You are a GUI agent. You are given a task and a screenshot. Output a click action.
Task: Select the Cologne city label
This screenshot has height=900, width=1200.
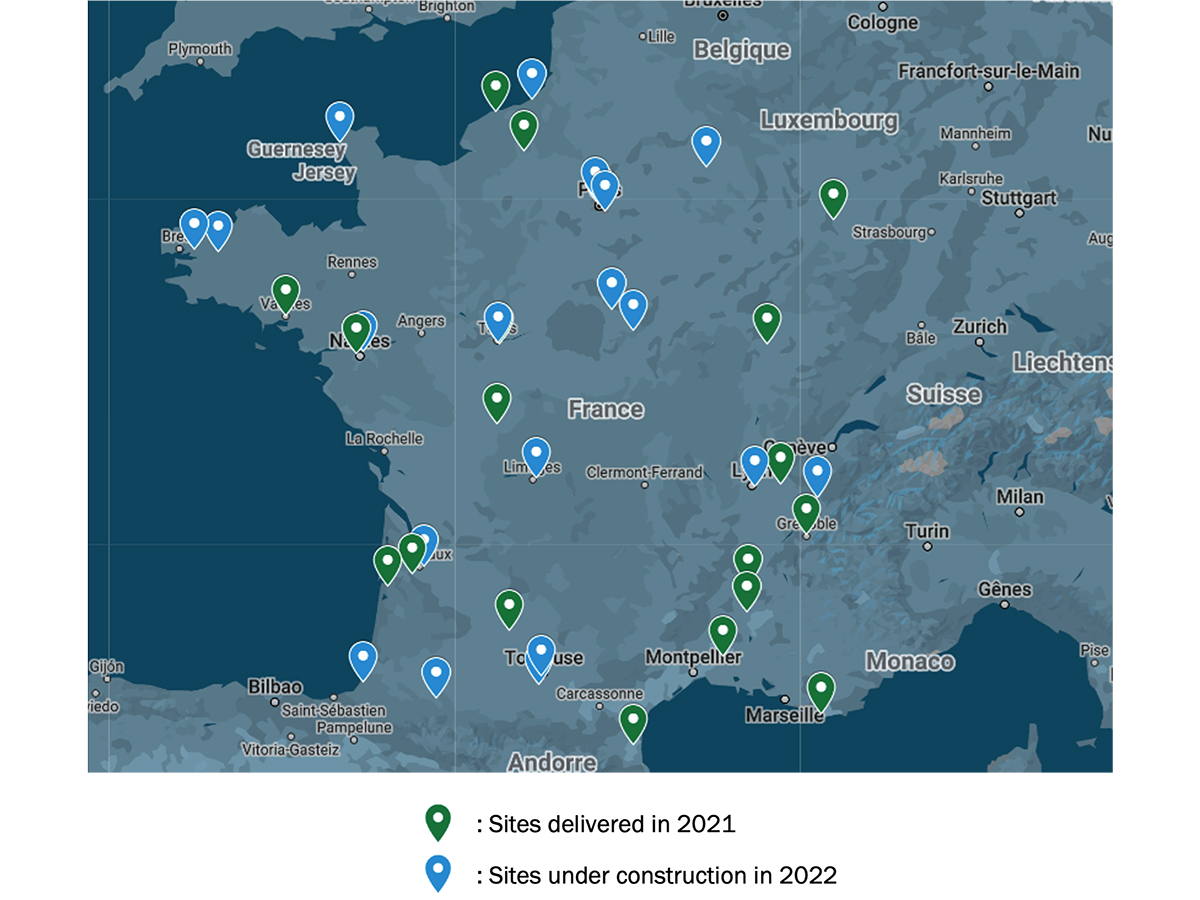click(883, 22)
